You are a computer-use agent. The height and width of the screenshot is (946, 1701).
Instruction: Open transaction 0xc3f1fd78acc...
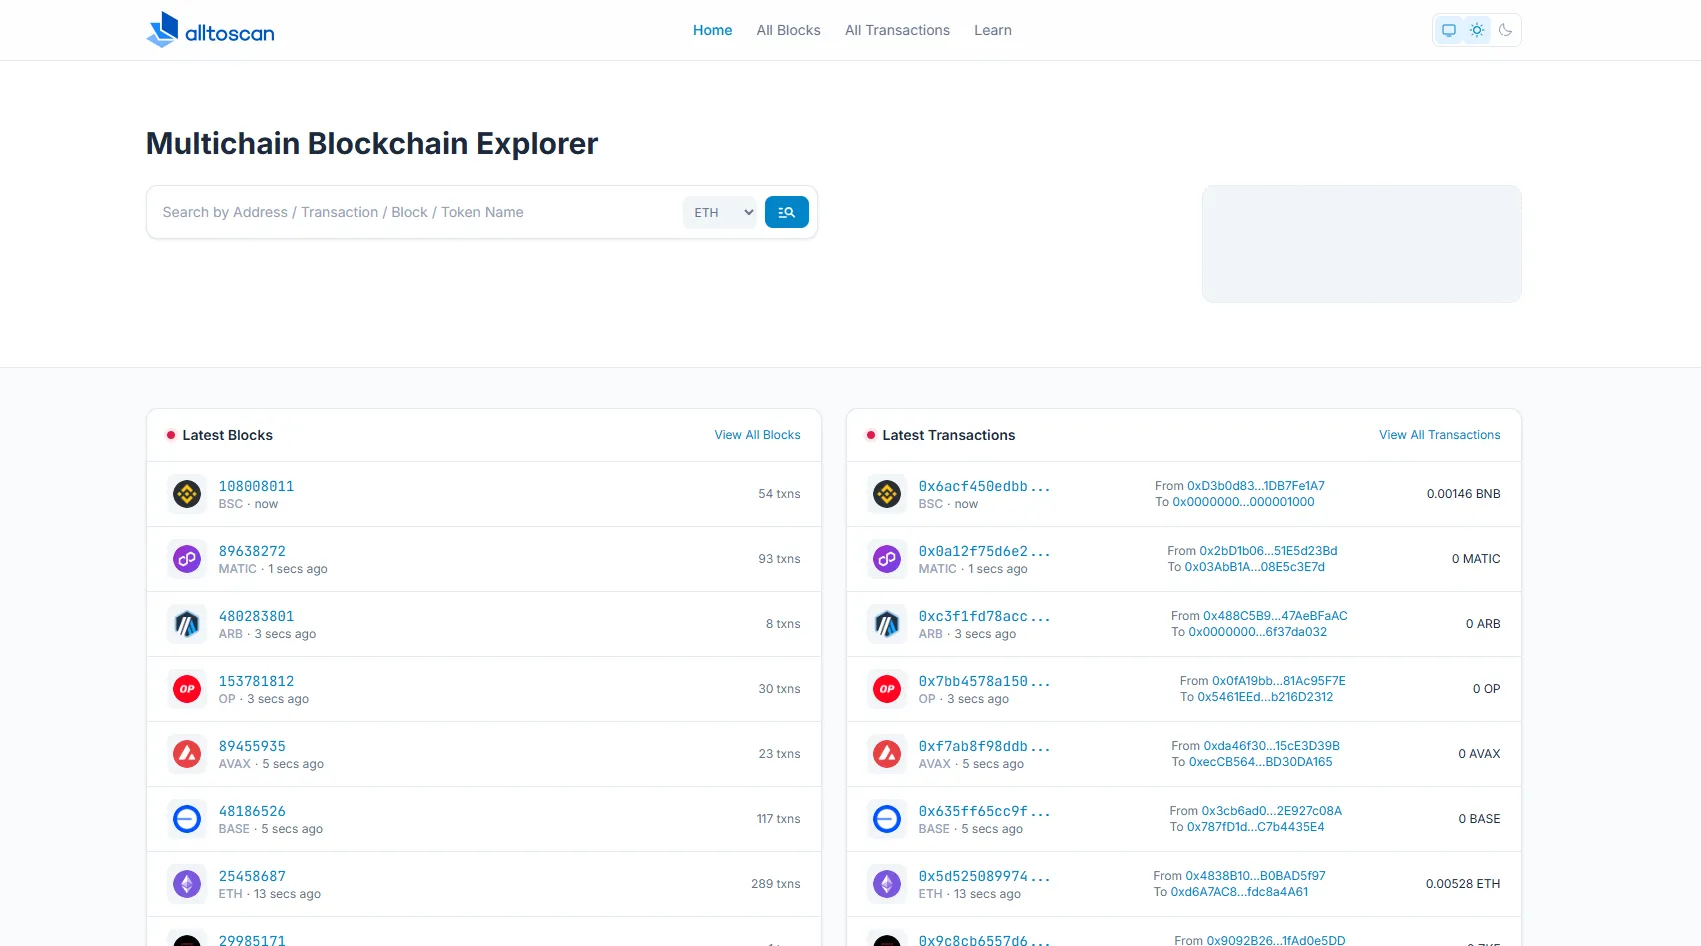point(984,616)
